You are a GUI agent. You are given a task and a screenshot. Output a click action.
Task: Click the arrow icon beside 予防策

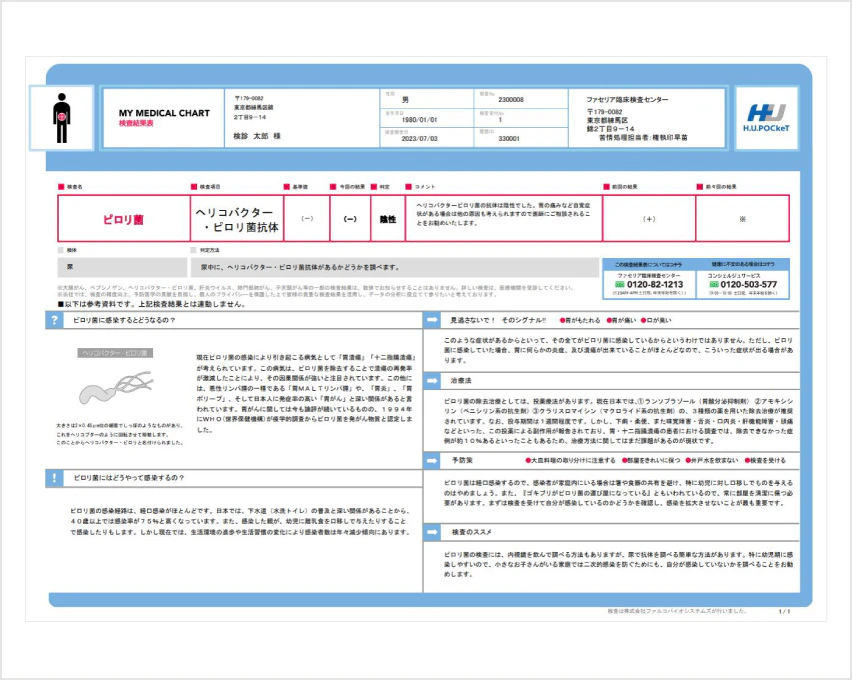pos(432,460)
